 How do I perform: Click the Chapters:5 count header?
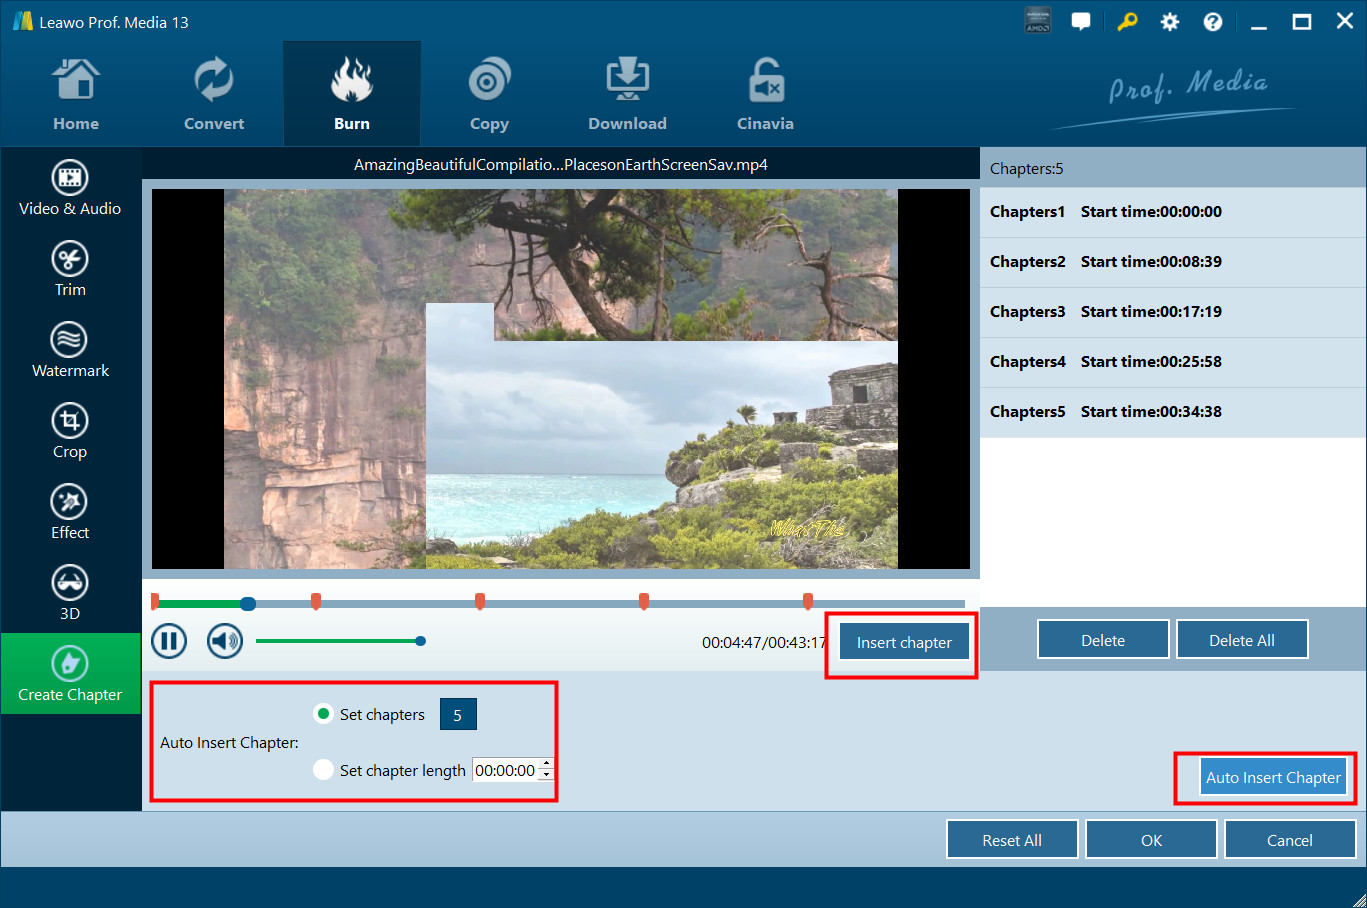[1027, 169]
